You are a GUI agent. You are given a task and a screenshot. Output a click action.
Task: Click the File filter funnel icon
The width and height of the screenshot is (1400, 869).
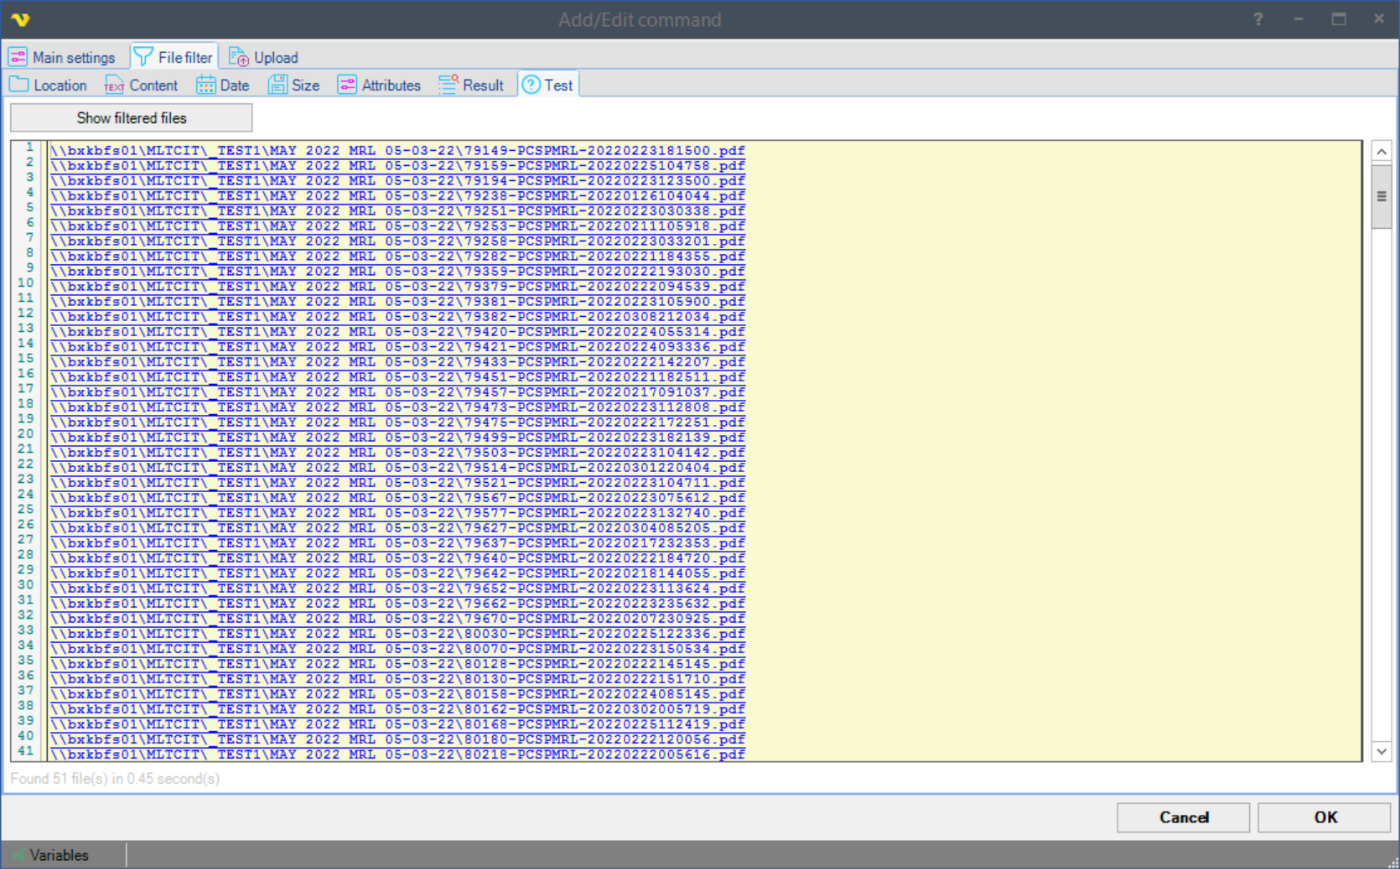click(x=144, y=57)
